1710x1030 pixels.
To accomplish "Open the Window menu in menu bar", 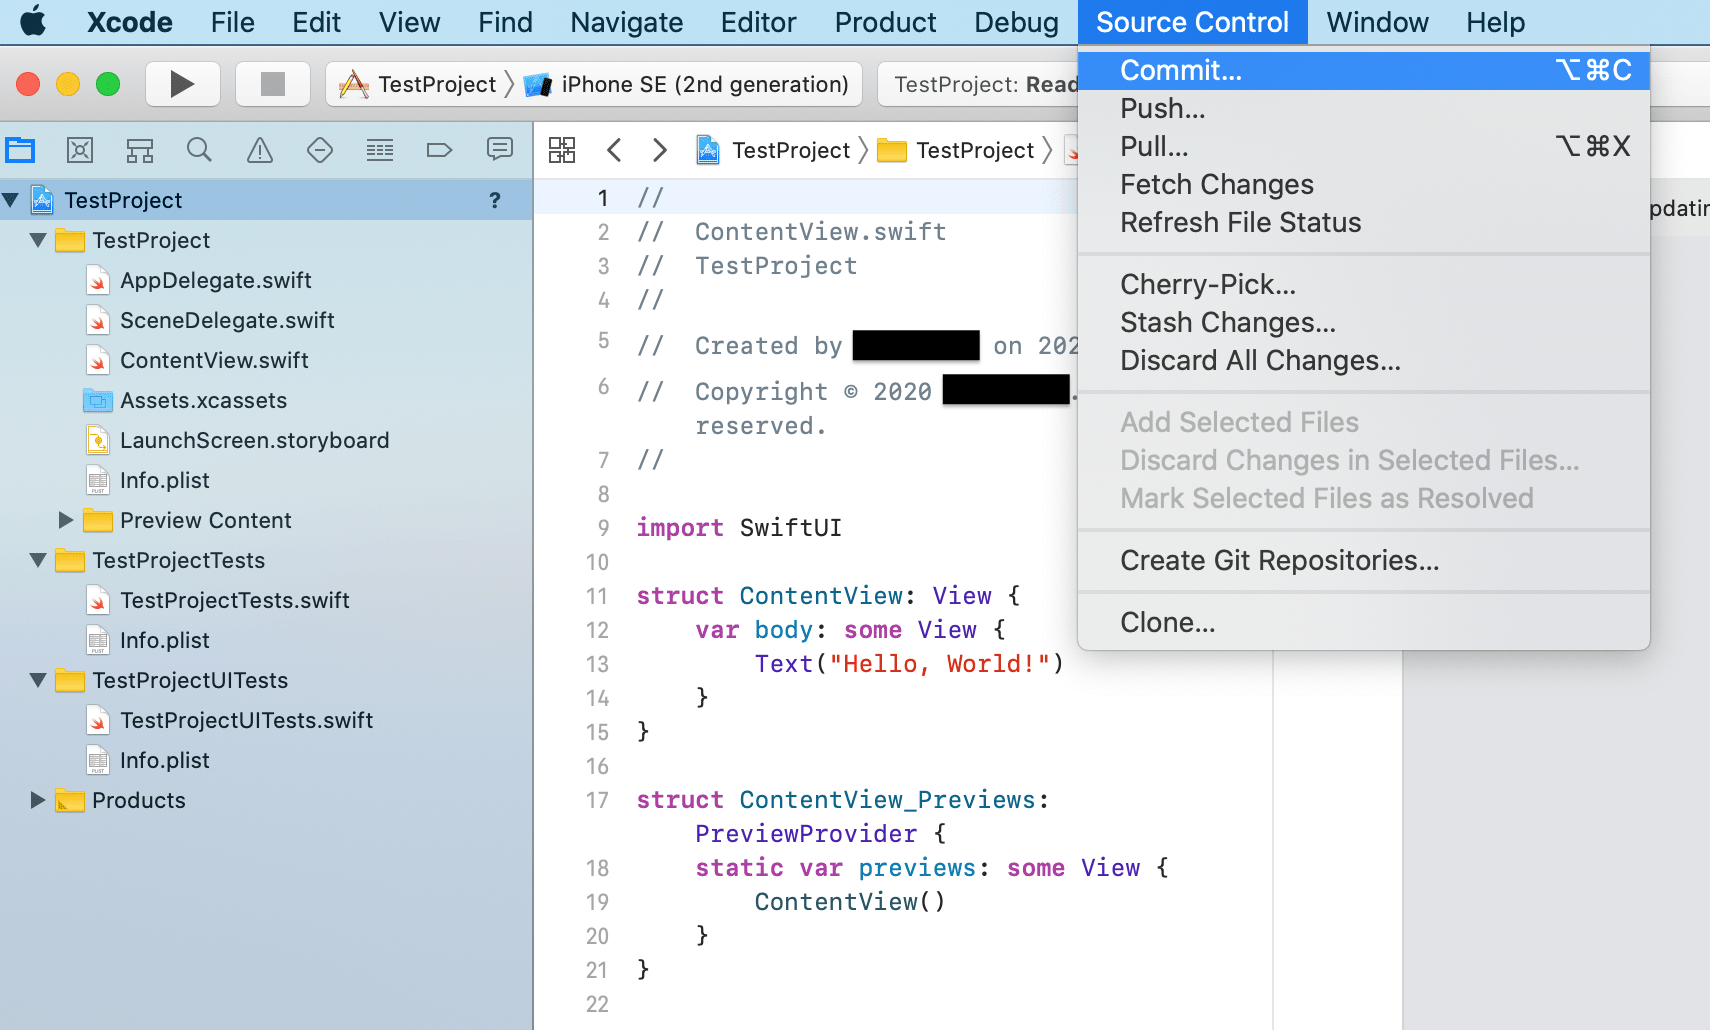I will (x=1376, y=21).
